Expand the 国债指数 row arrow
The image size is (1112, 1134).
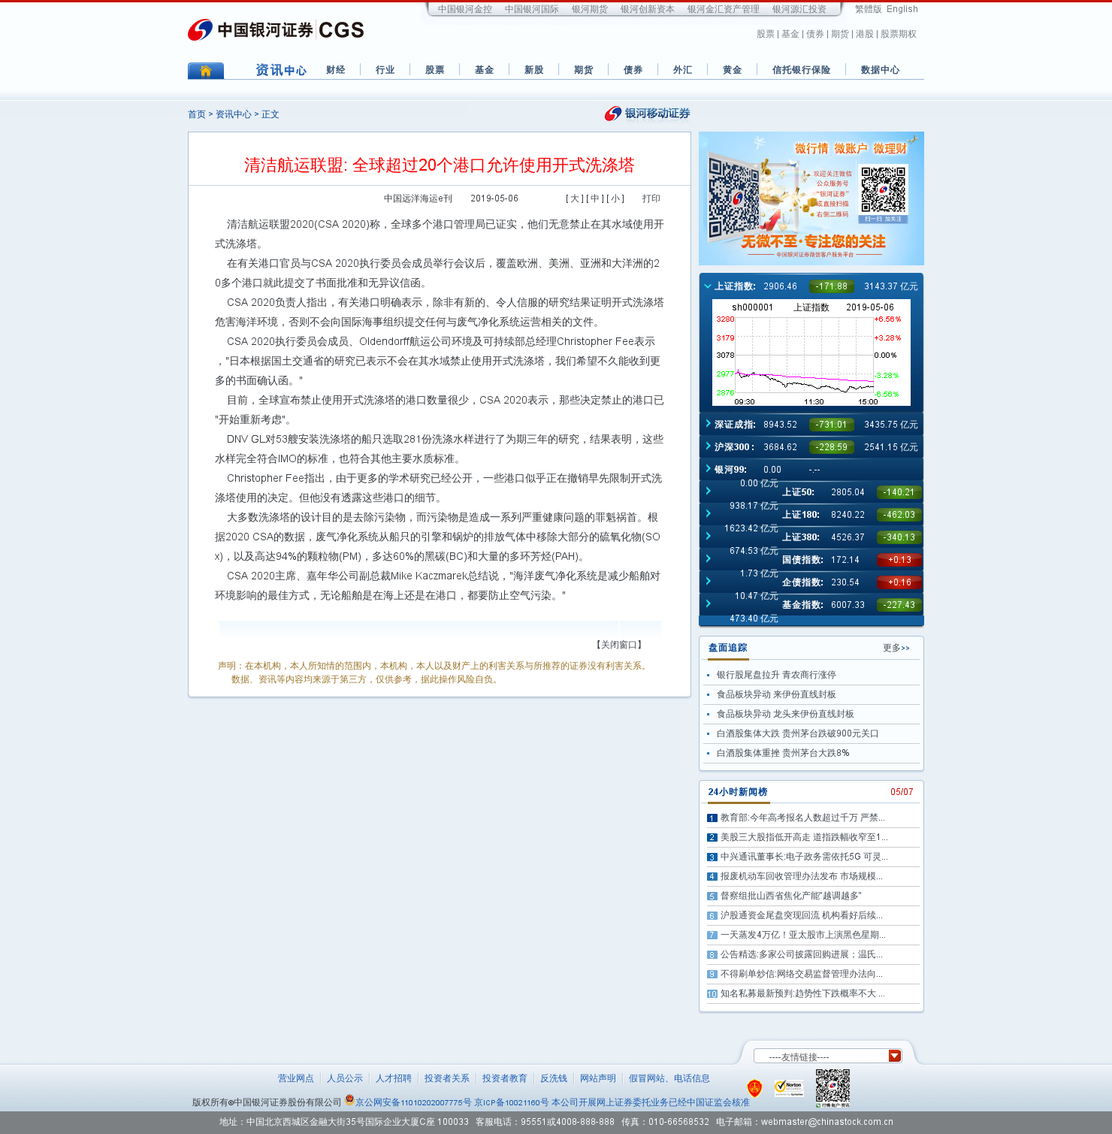point(708,558)
